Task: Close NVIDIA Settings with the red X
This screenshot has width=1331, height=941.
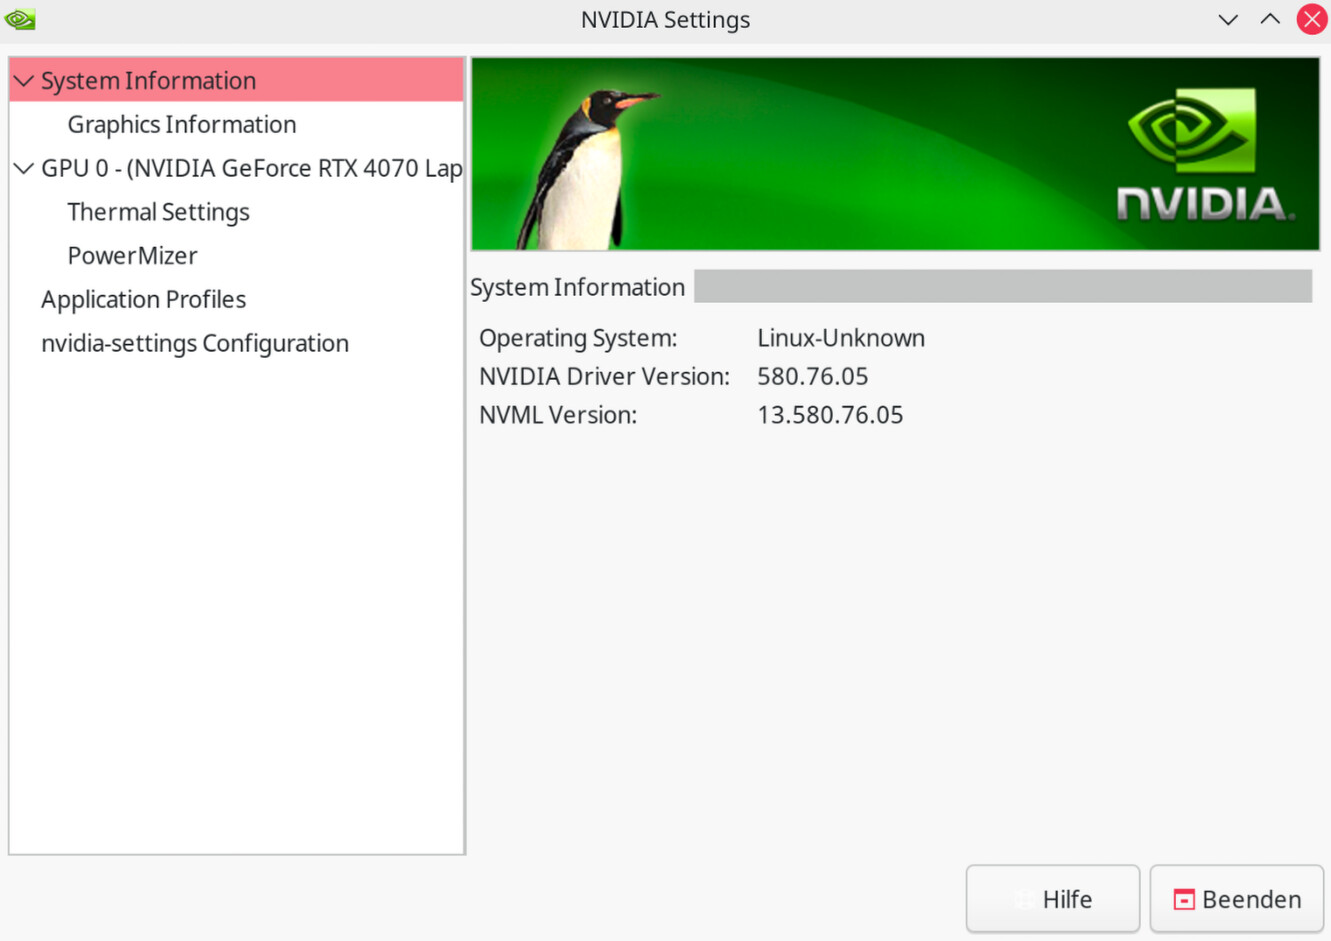Action: pos(1312,19)
